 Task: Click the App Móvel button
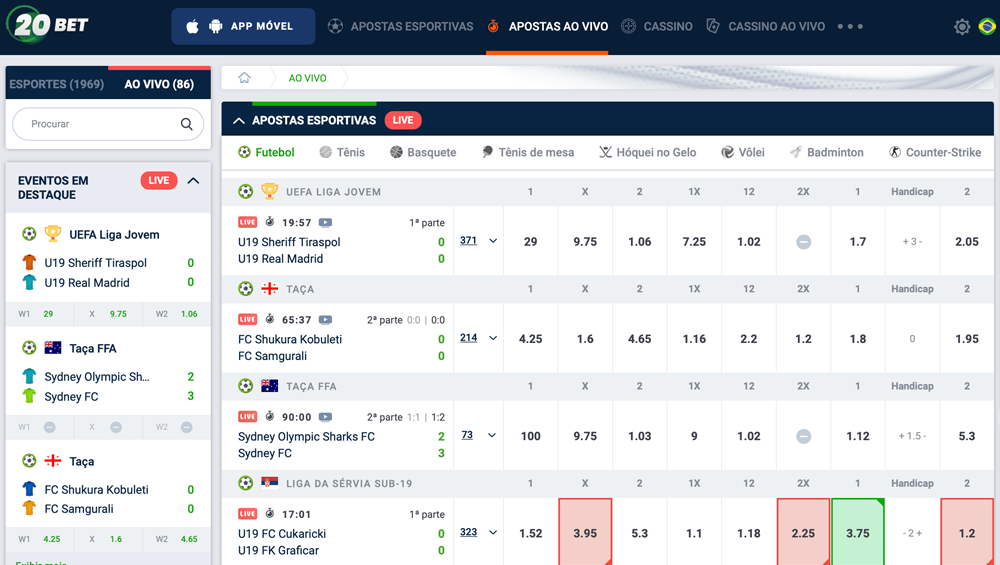[243, 26]
